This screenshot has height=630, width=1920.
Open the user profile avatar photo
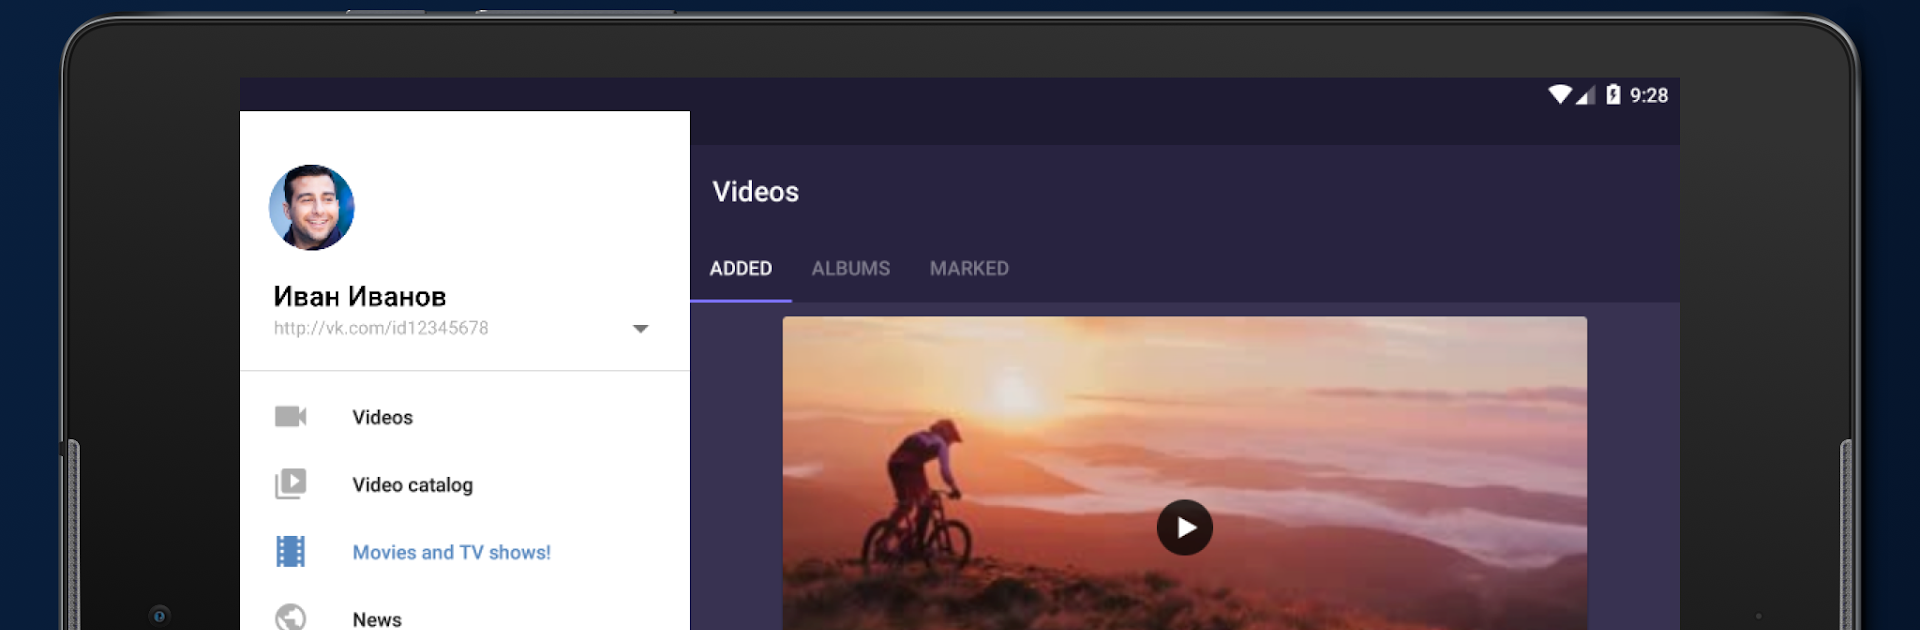tap(312, 208)
